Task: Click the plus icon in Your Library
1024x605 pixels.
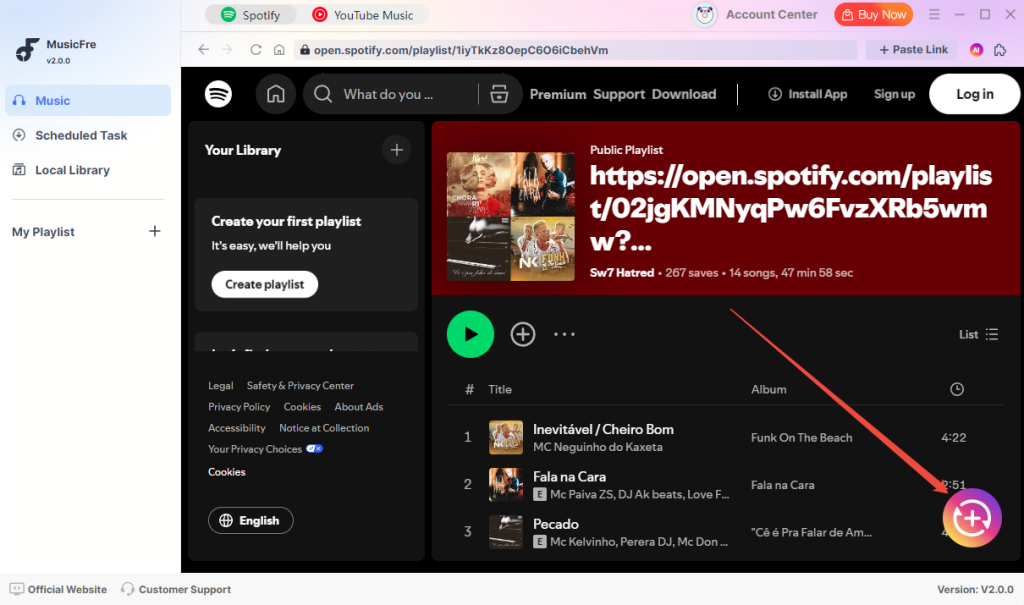Action: [396, 150]
